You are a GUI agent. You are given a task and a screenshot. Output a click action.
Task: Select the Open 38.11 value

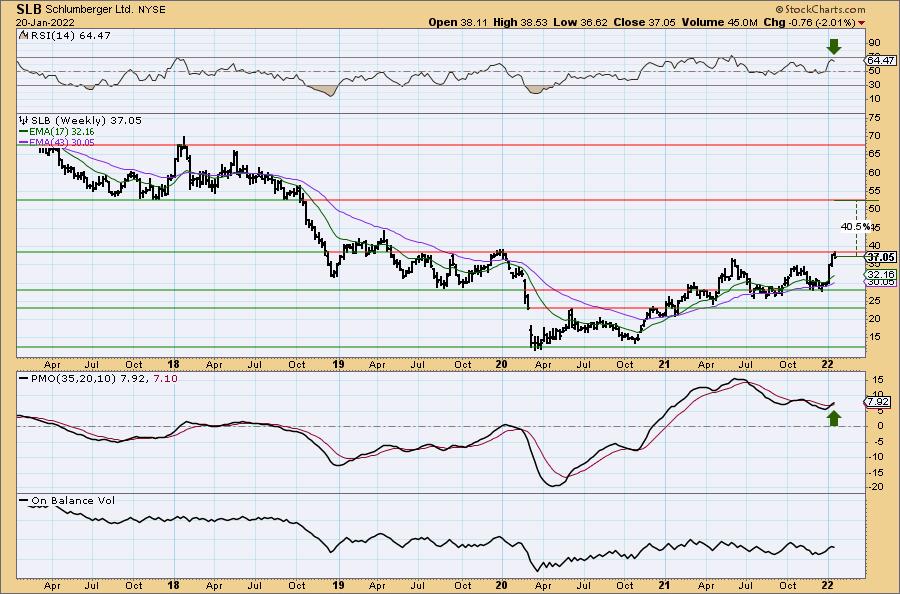click(459, 22)
